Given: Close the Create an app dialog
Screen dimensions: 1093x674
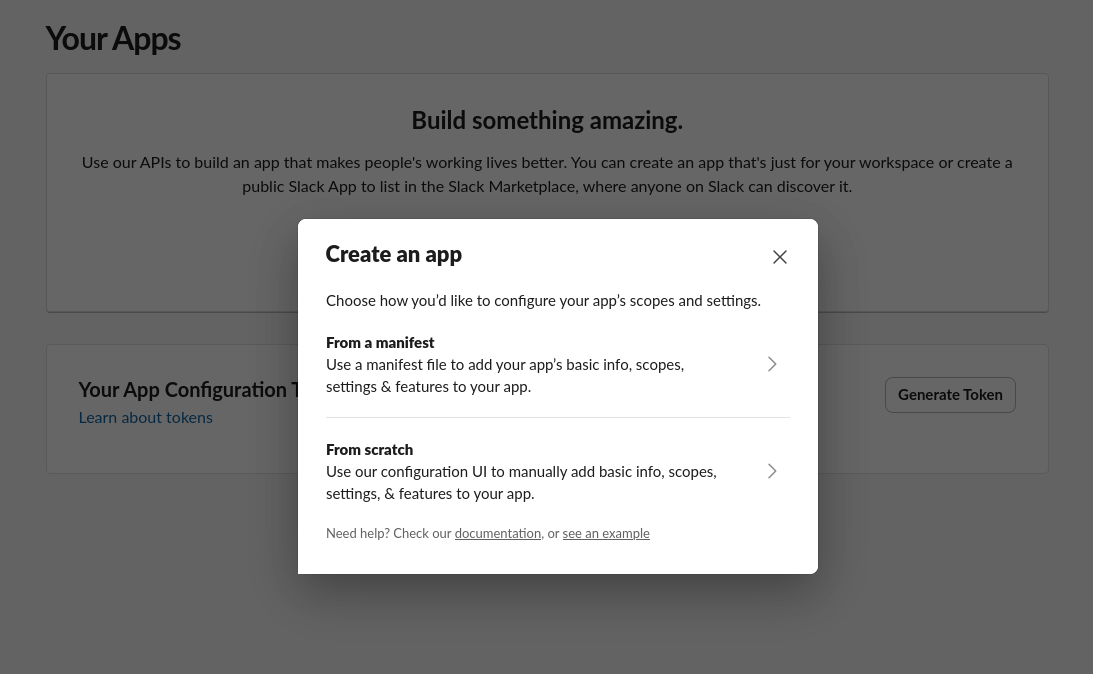Looking at the screenshot, I should 779,257.
